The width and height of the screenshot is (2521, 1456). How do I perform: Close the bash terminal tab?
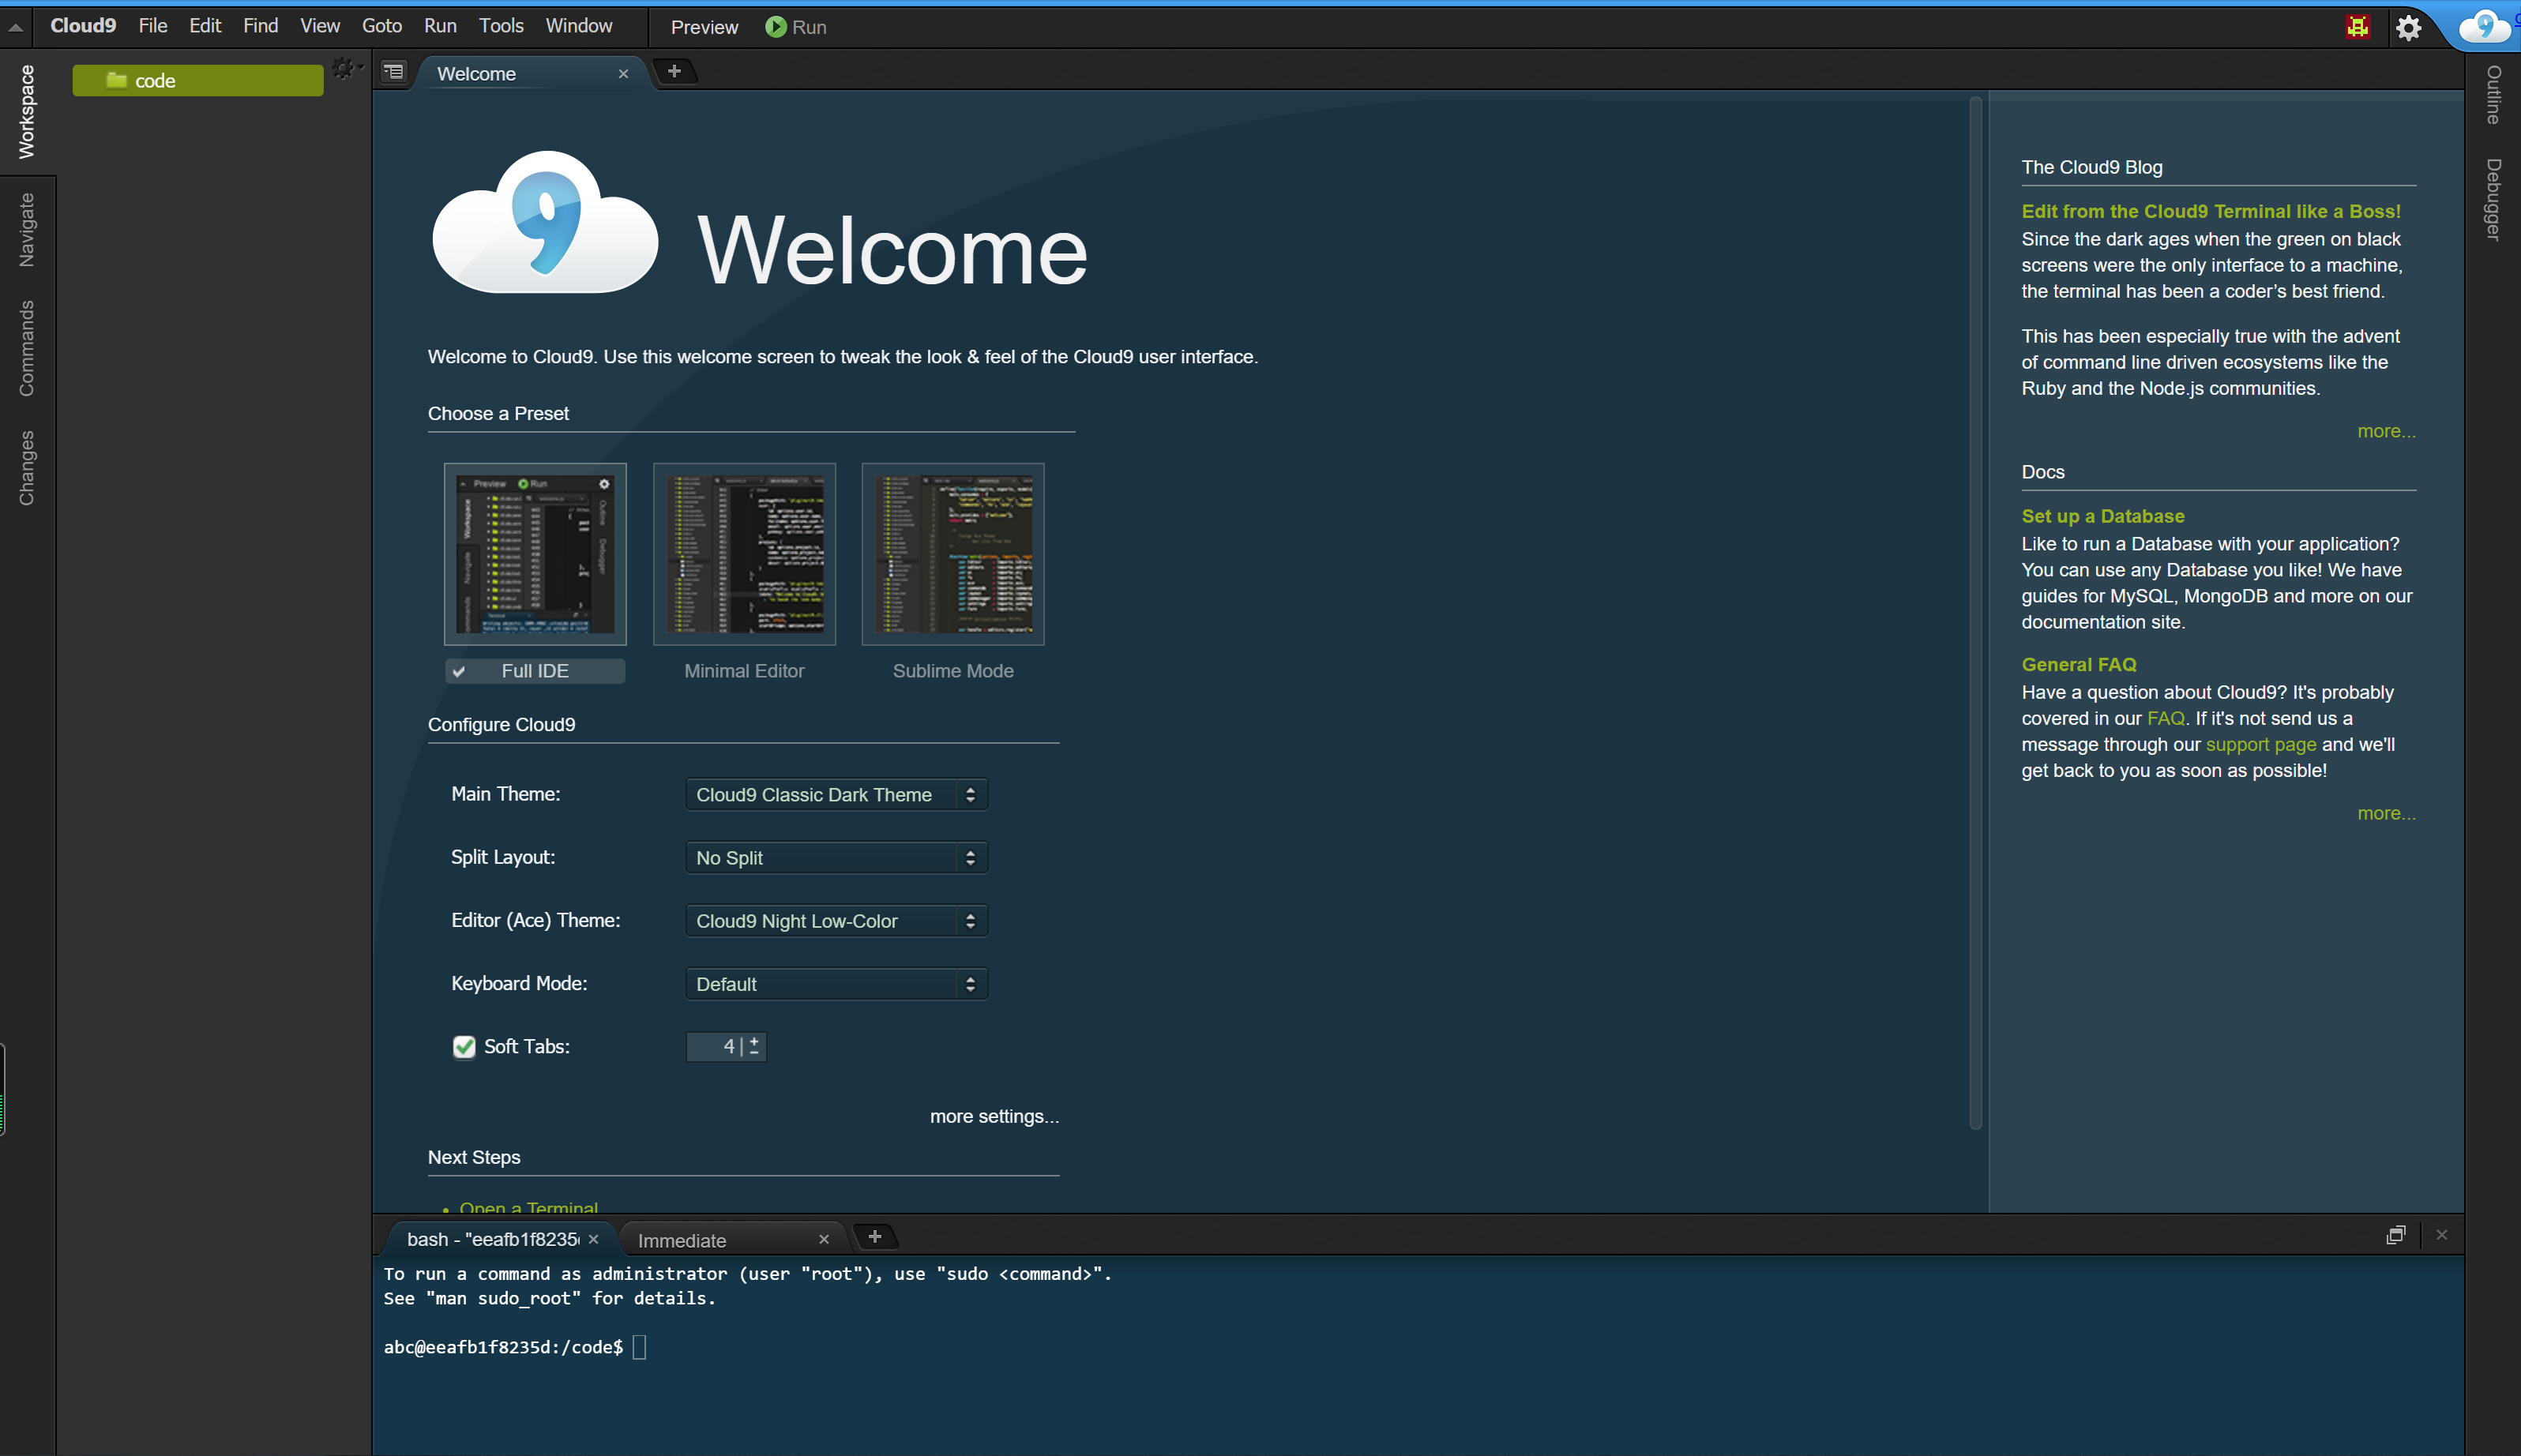pyautogui.click(x=593, y=1239)
